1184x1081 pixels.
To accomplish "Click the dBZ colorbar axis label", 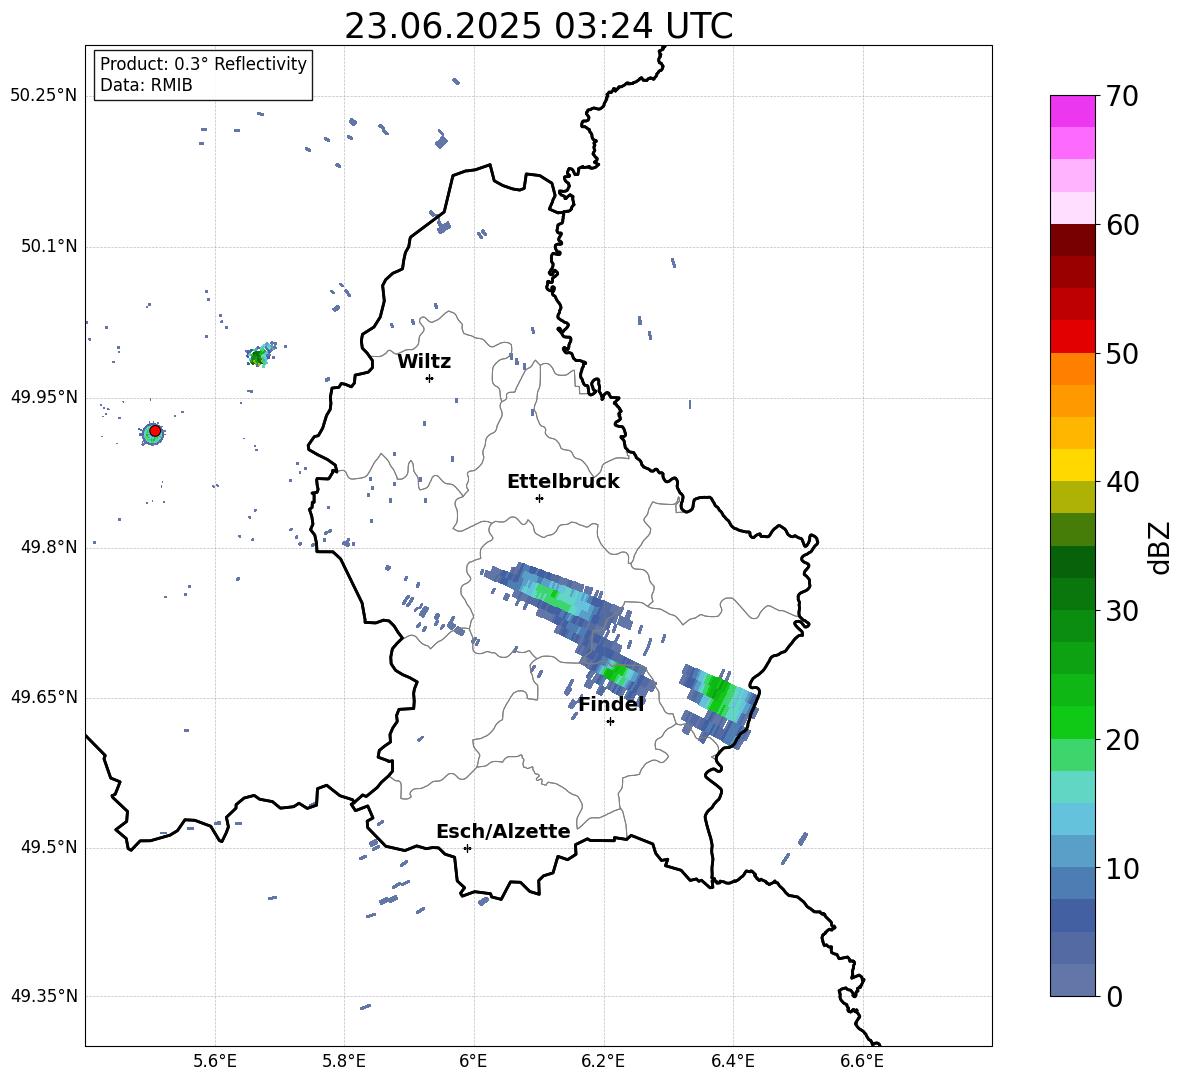I will click(x=1159, y=547).
